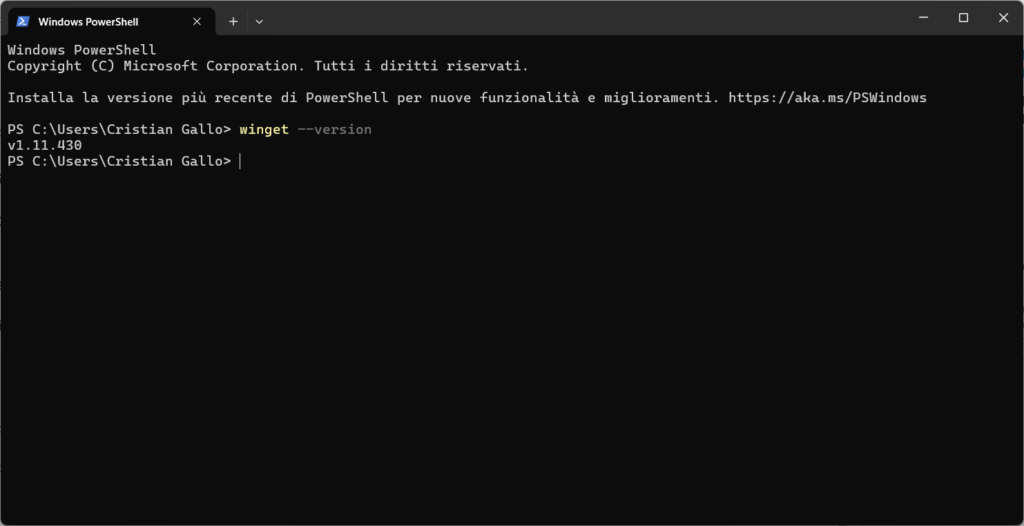Click the yellow winget command text

tap(264, 130)
